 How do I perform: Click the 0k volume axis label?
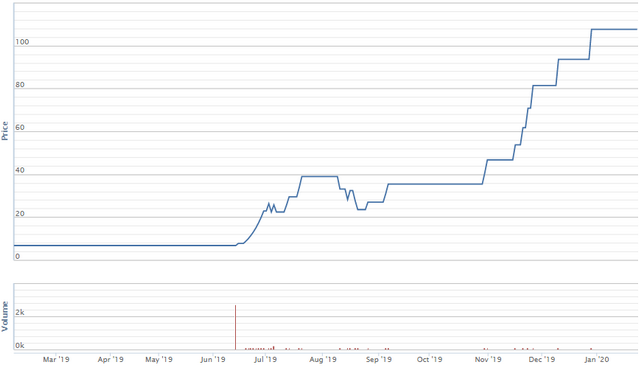pos(20,346)
